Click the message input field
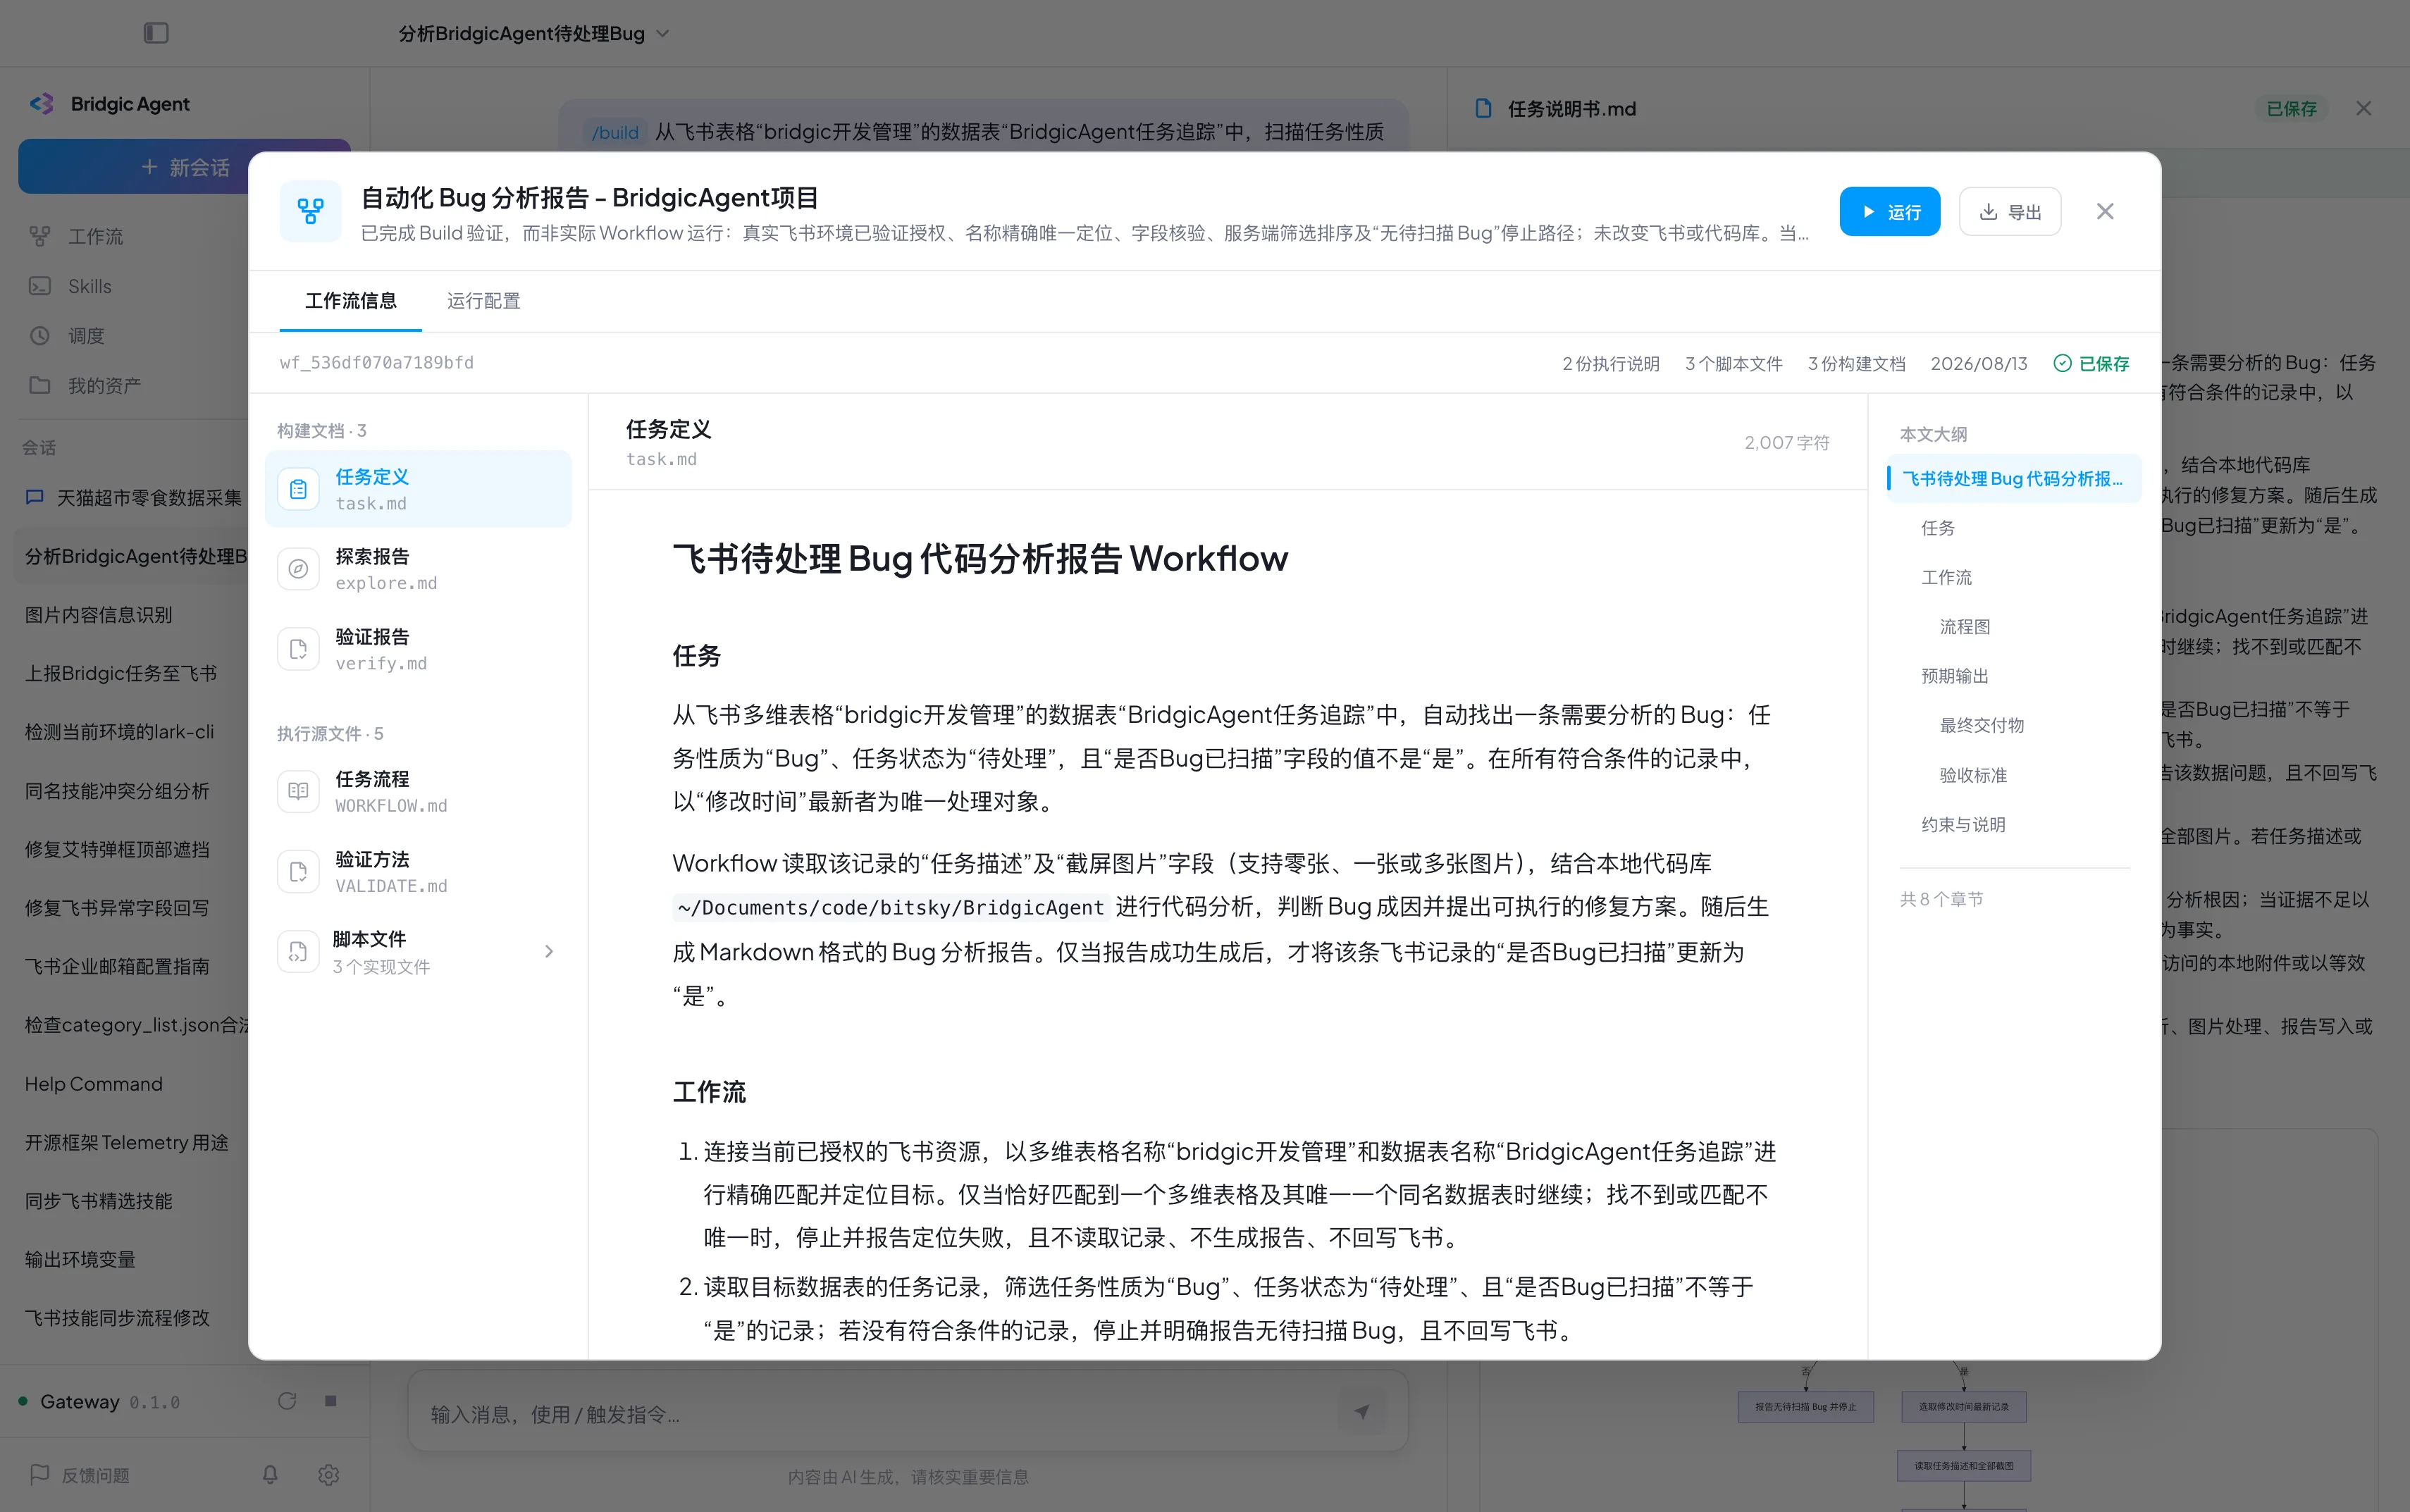The width and height of the screenshot is (2410, 1512). 870,1413
